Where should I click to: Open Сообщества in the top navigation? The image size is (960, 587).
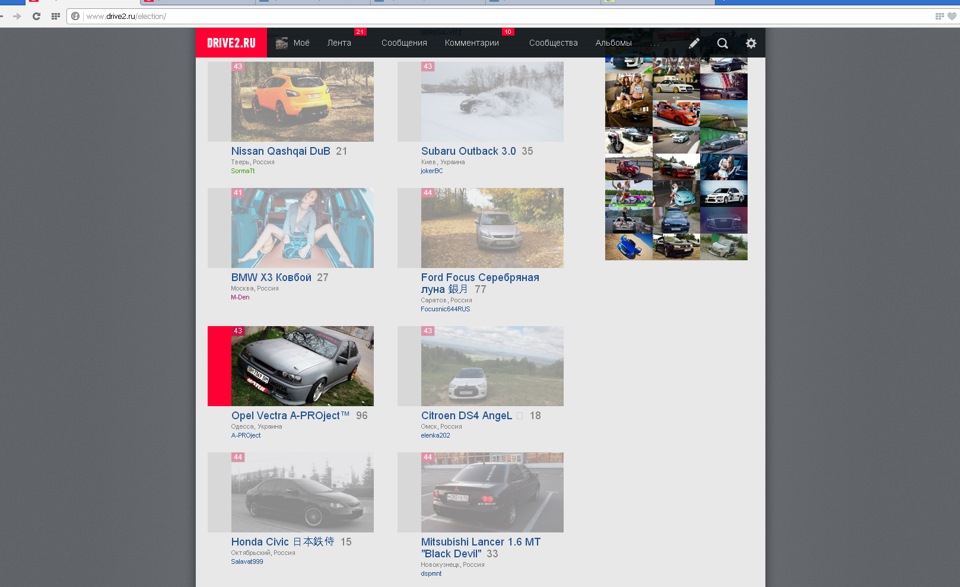click(553, 43)
